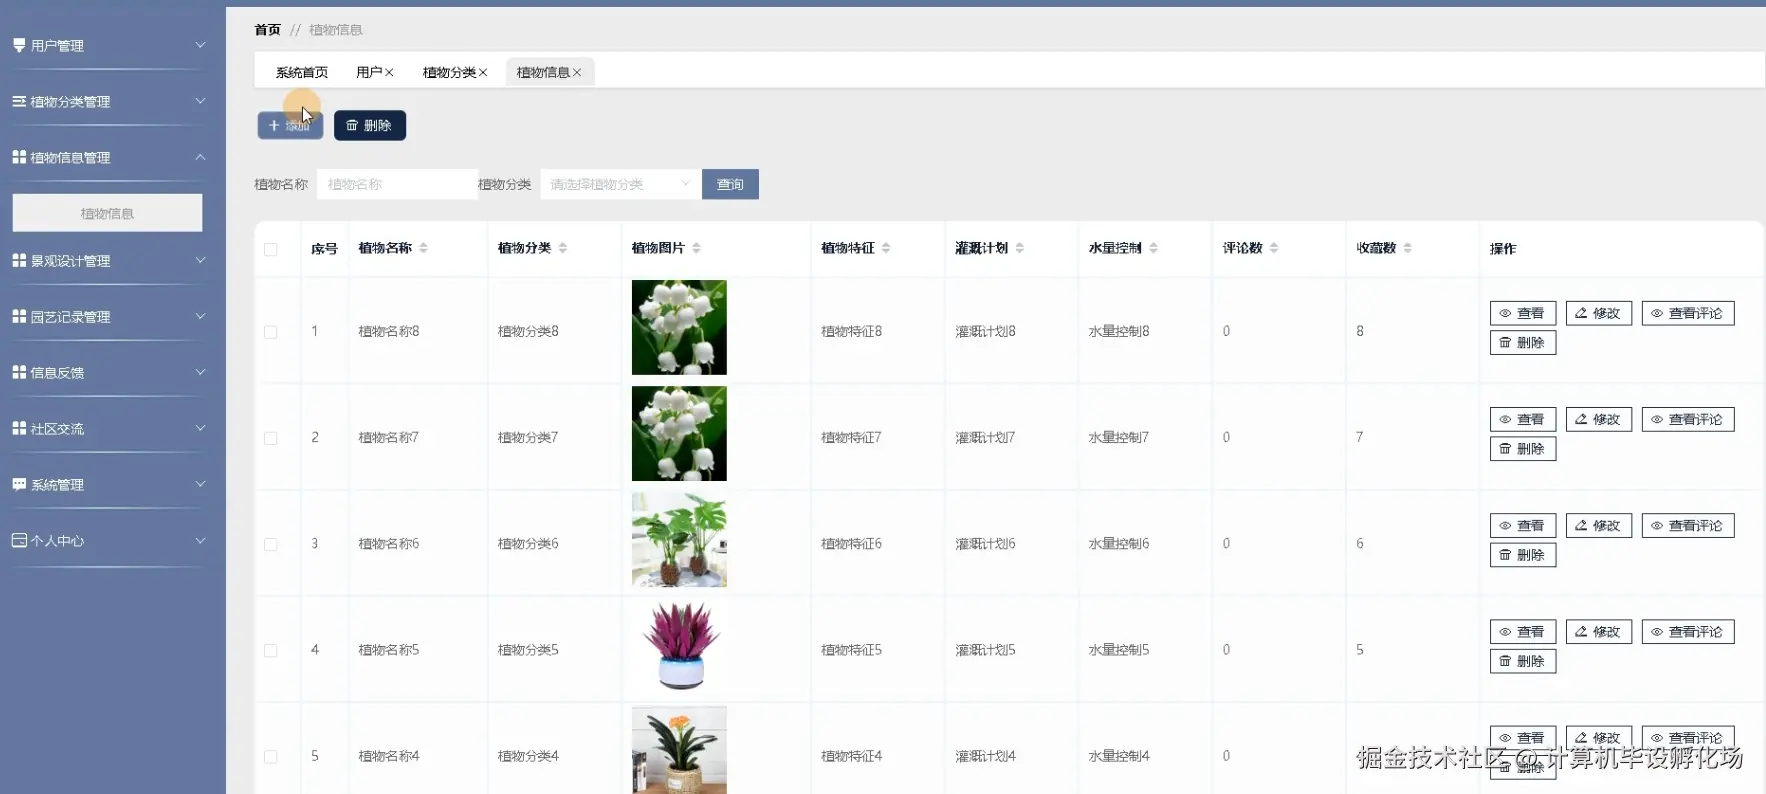
Task: Check the row for 植物名称7
Action: coord(271,438)
